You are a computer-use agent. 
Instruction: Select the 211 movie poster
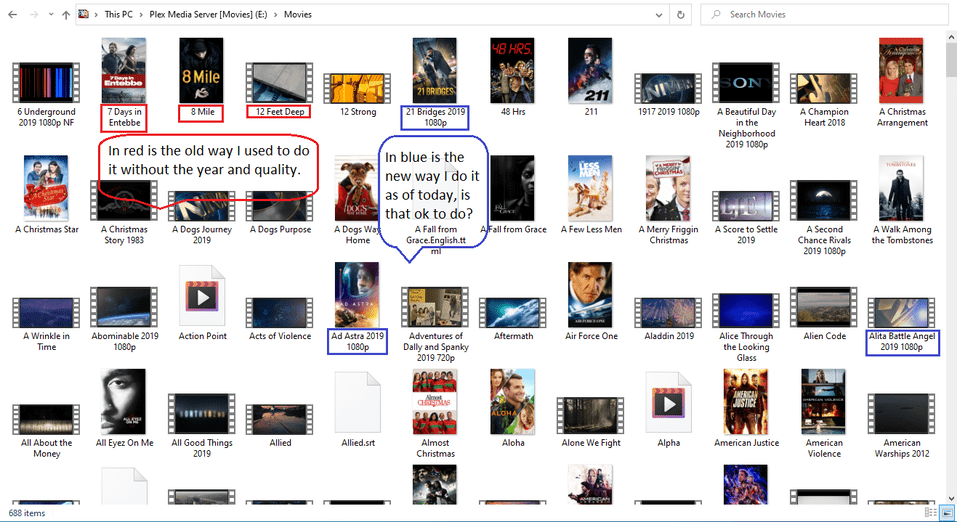coord(590,71)
